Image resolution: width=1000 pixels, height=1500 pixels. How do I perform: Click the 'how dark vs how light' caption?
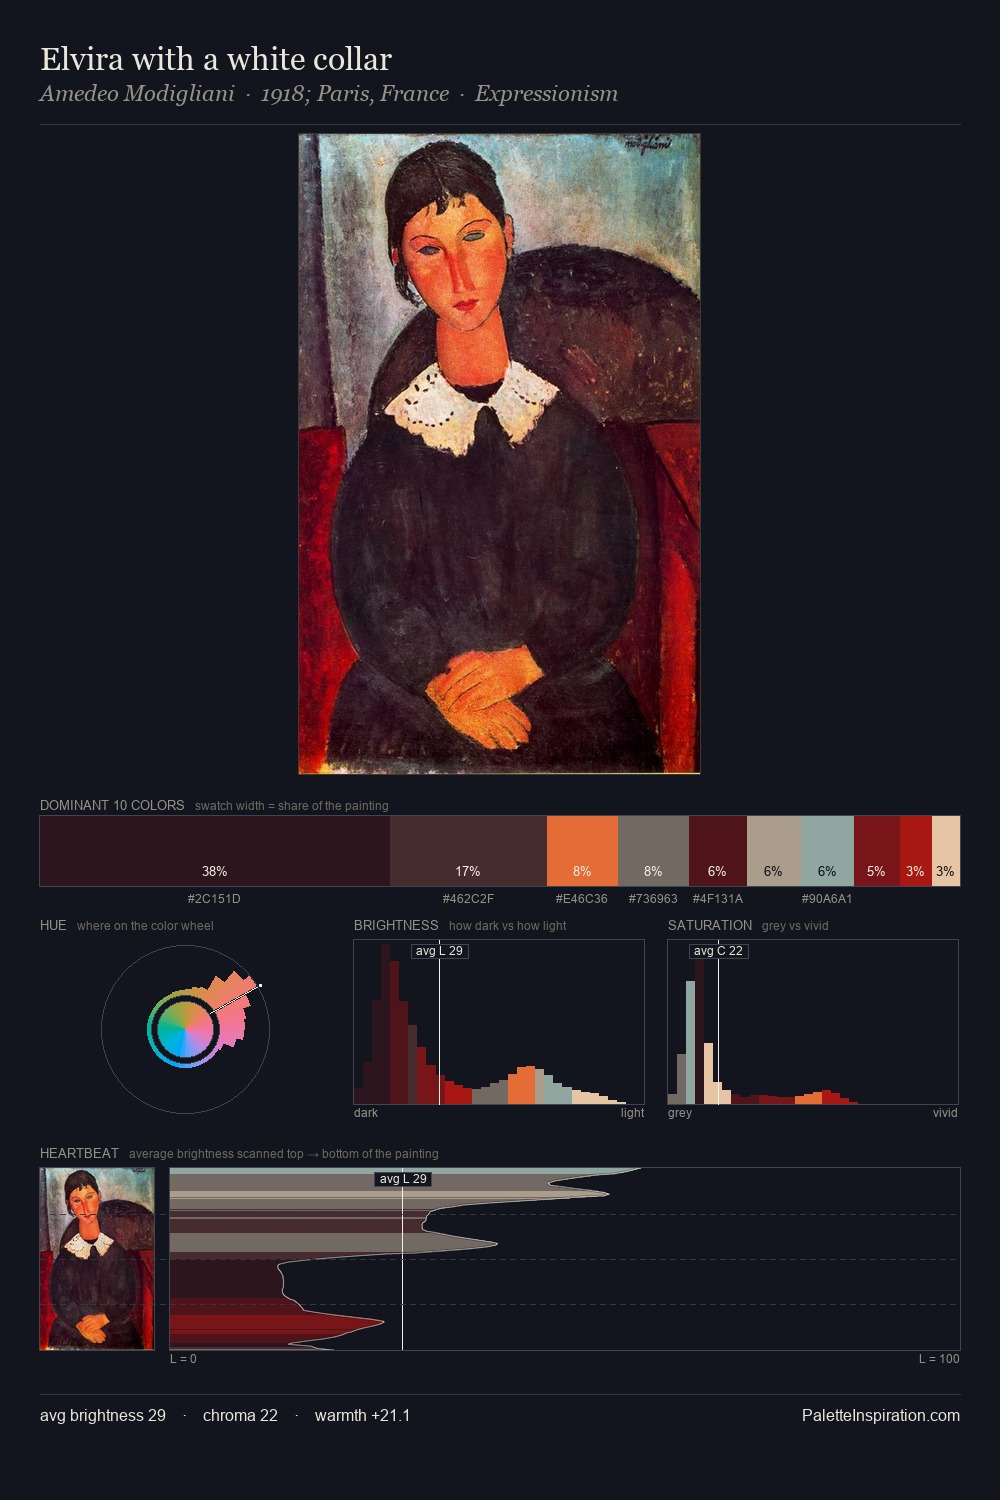coord(507,926)
